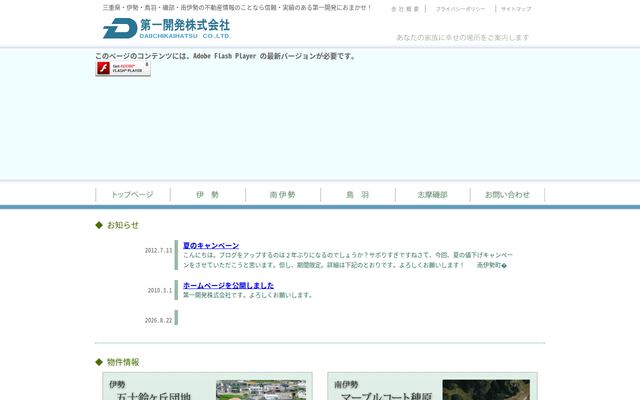Click the マーブルコート property title

tap(386, 396)
